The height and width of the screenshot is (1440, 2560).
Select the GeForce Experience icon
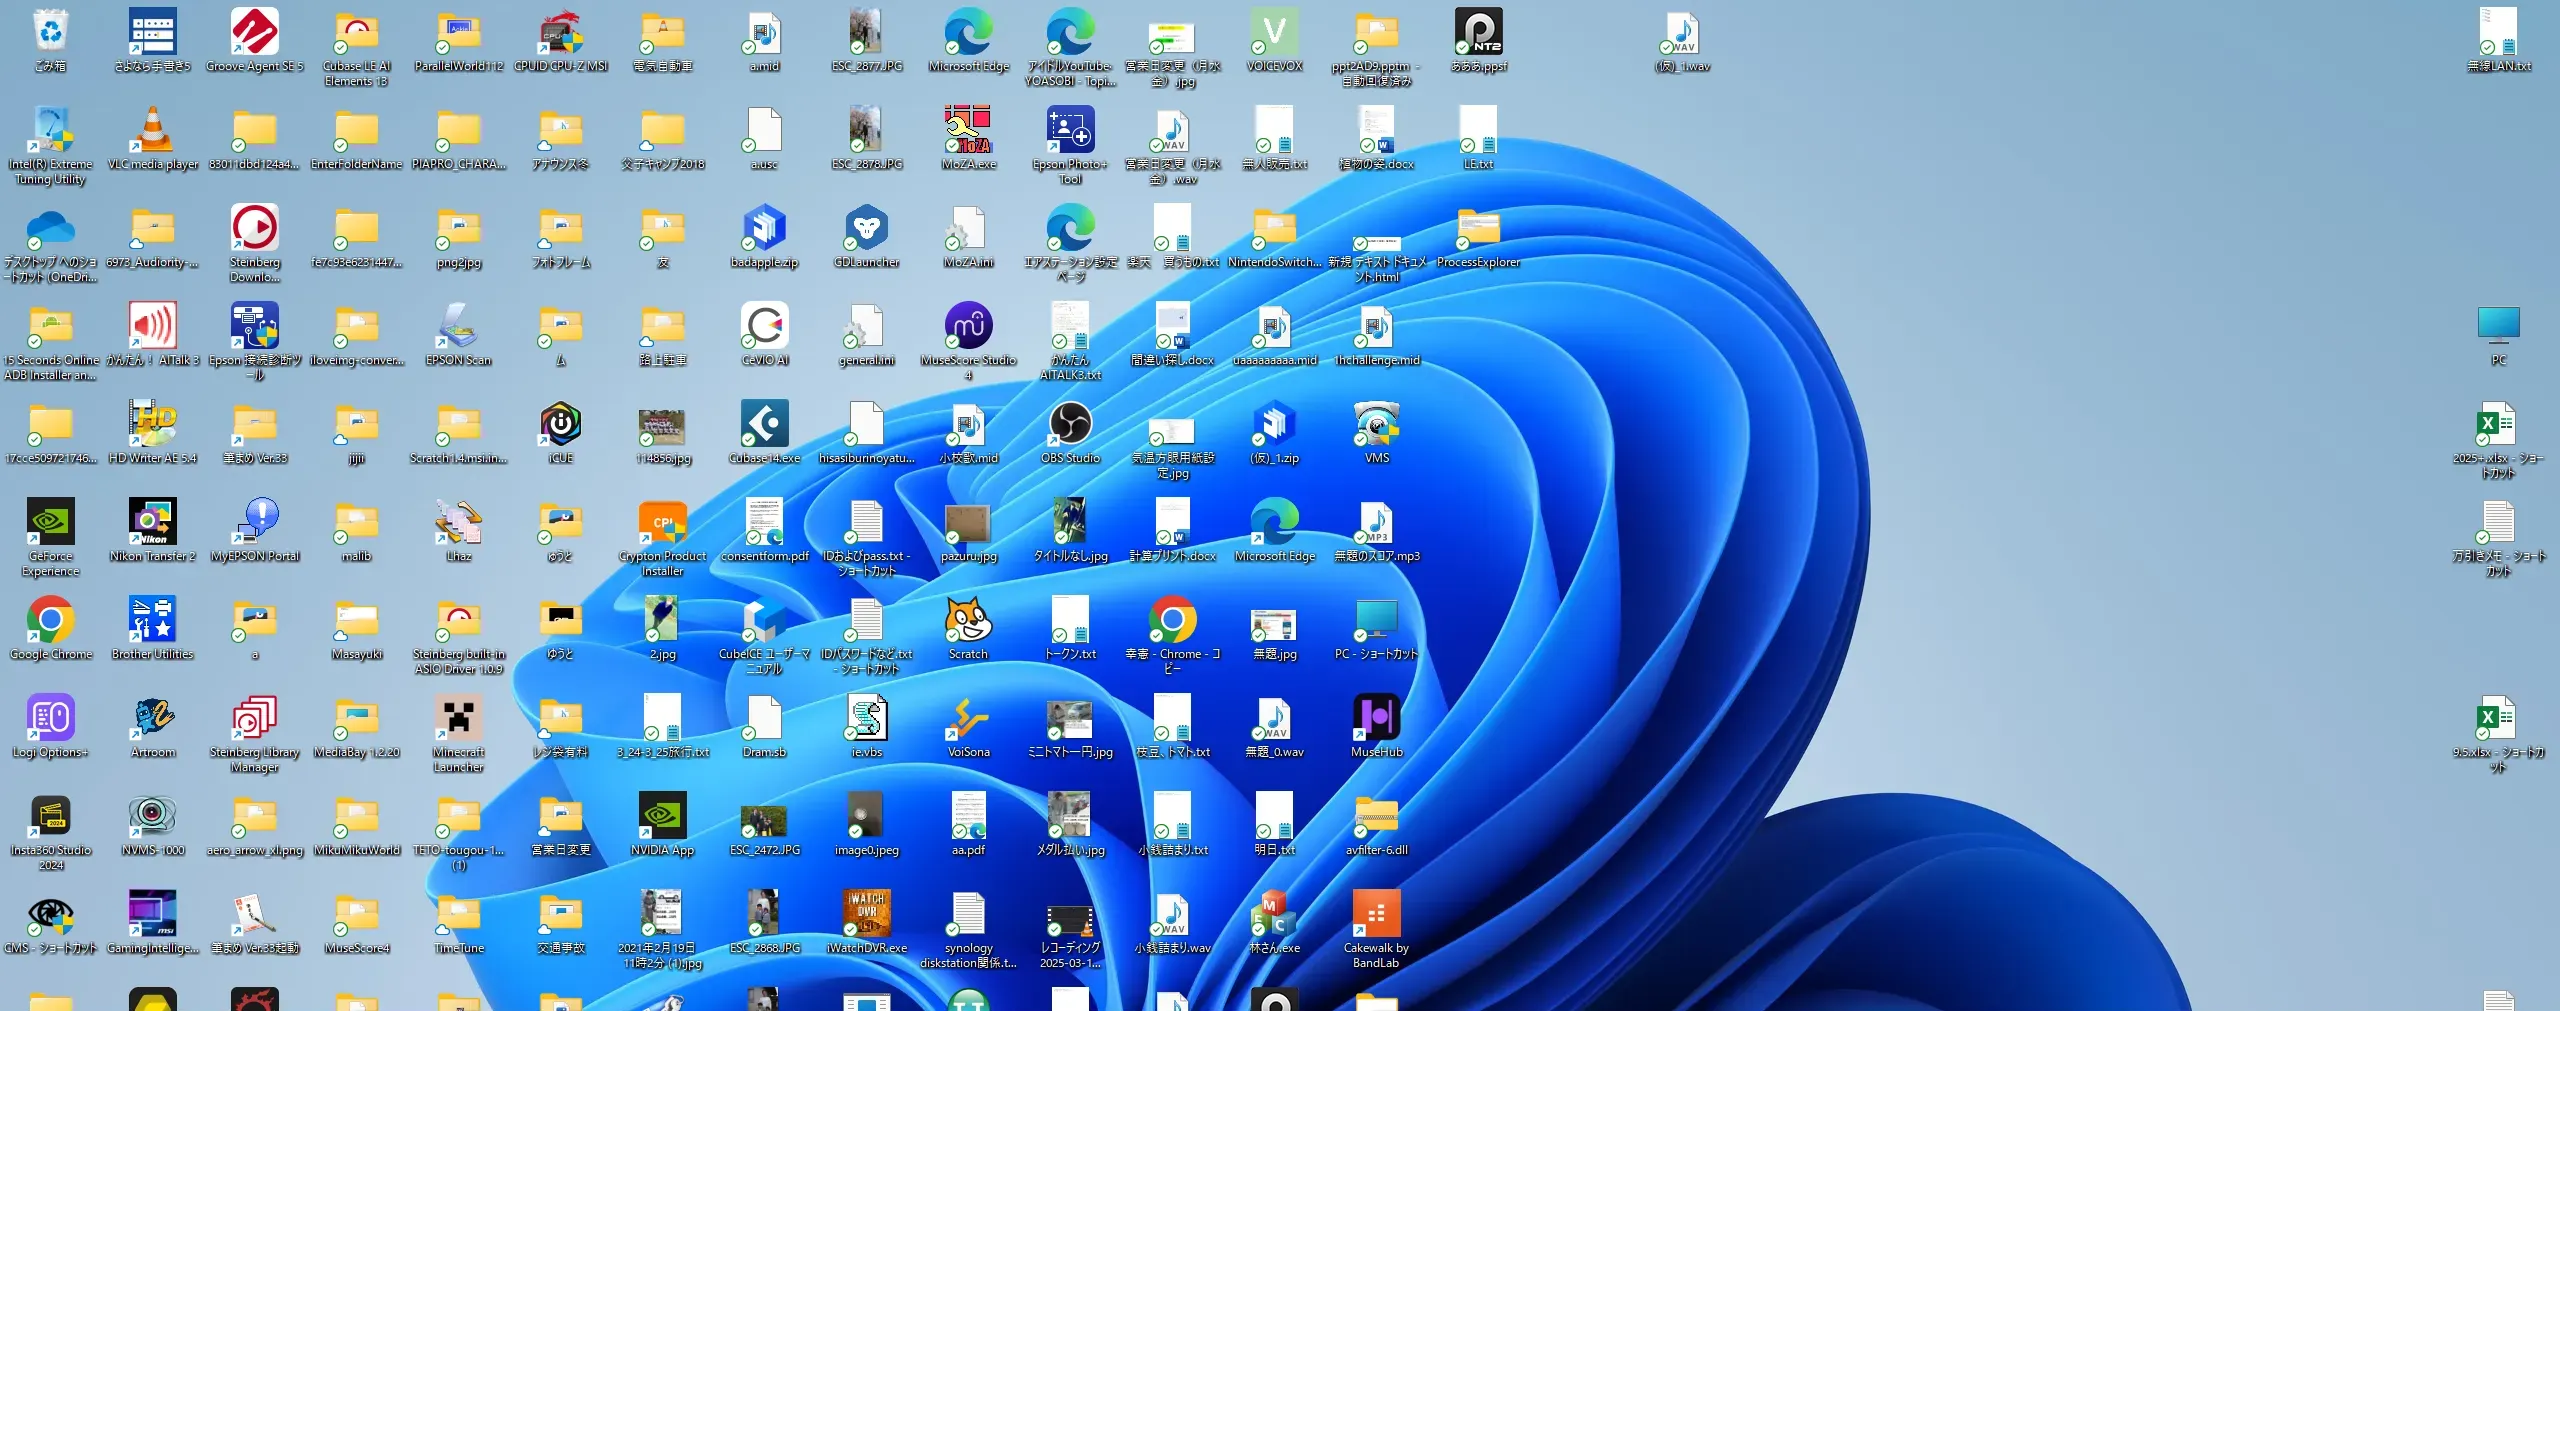[x=50, y=522]
